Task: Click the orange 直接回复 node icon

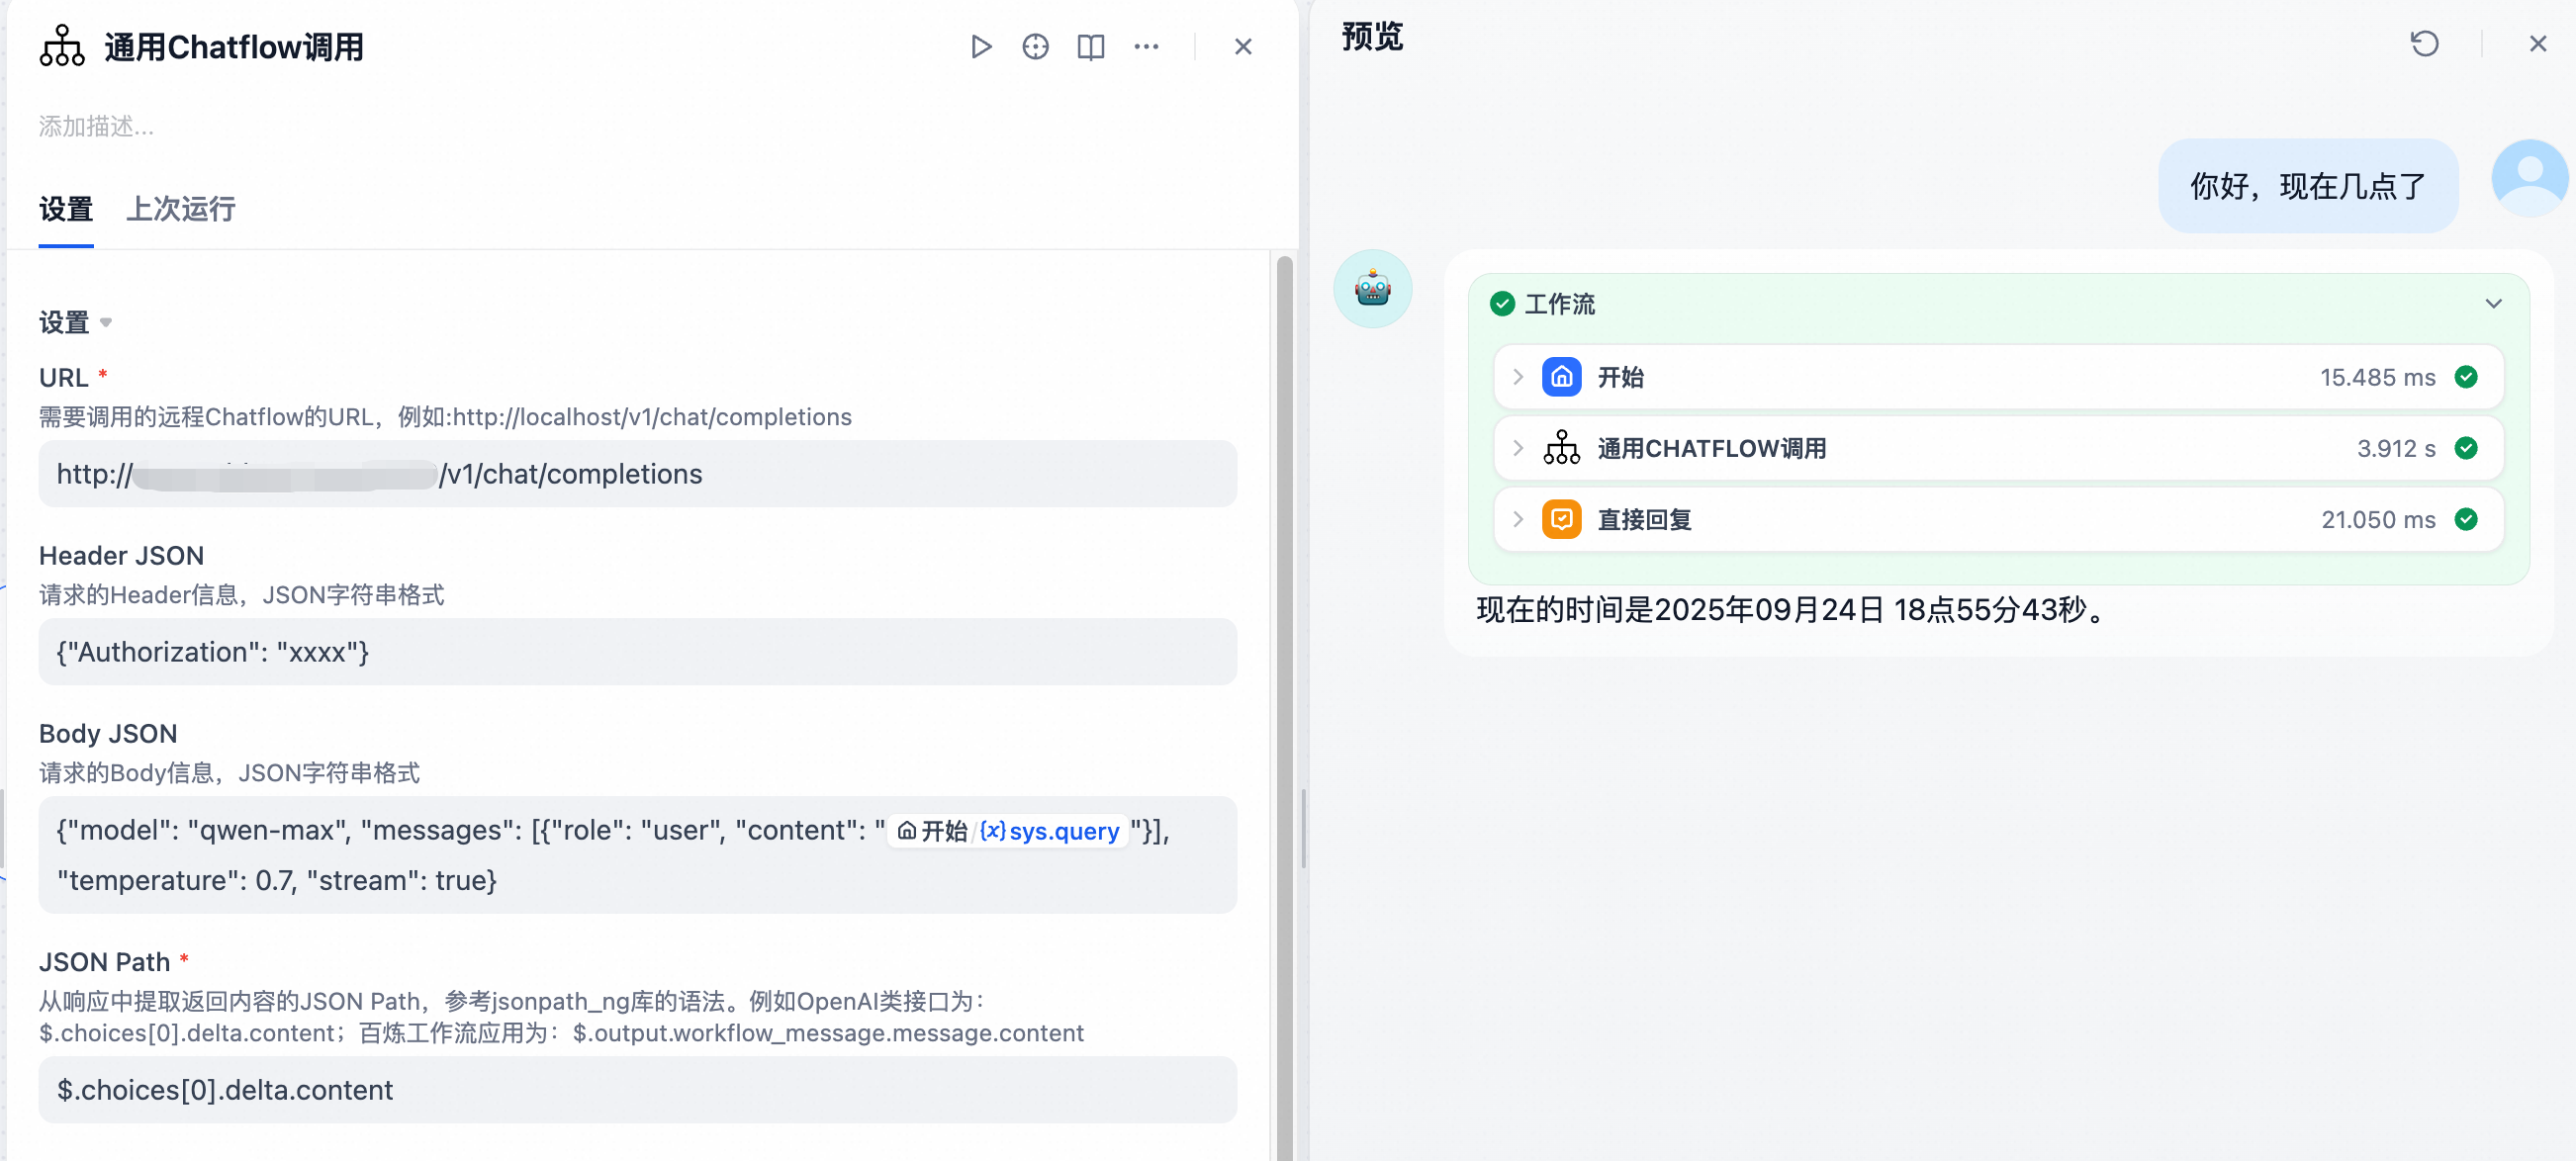Action: 1561,519
